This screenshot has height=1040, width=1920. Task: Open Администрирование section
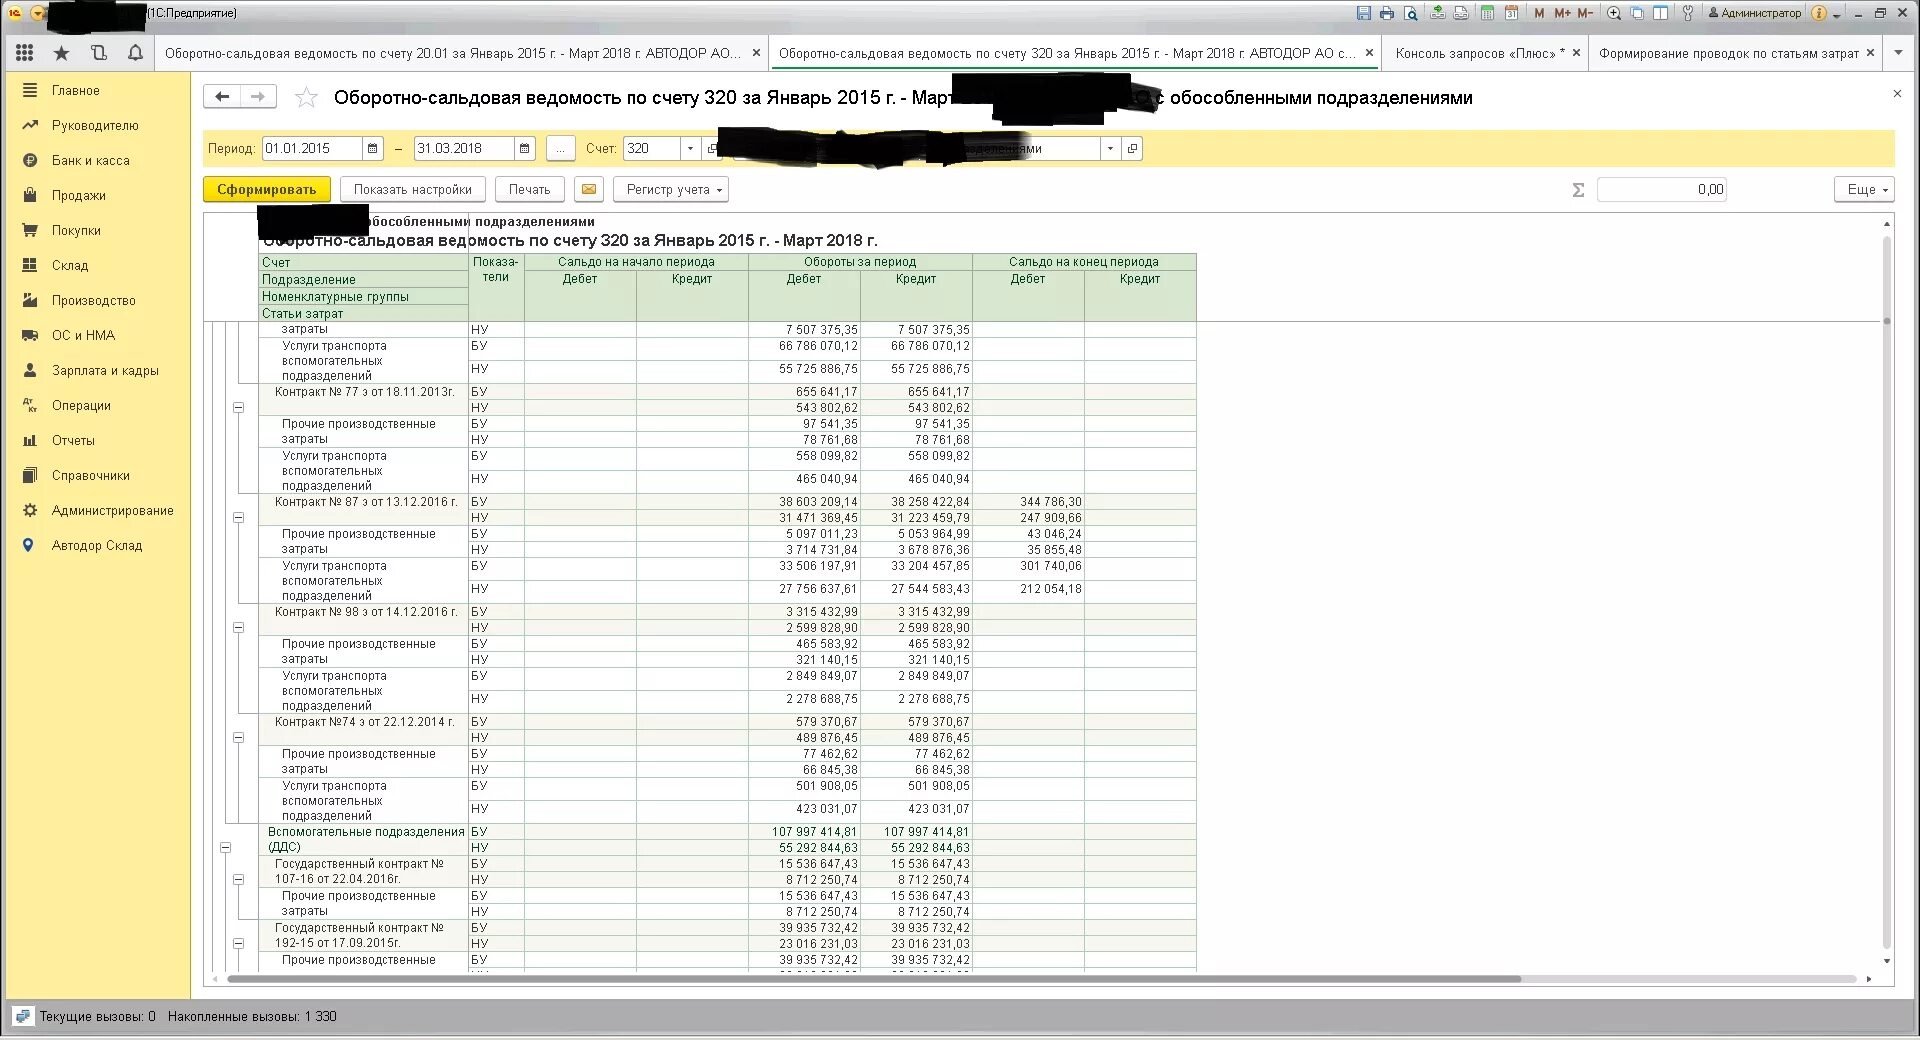112,510
